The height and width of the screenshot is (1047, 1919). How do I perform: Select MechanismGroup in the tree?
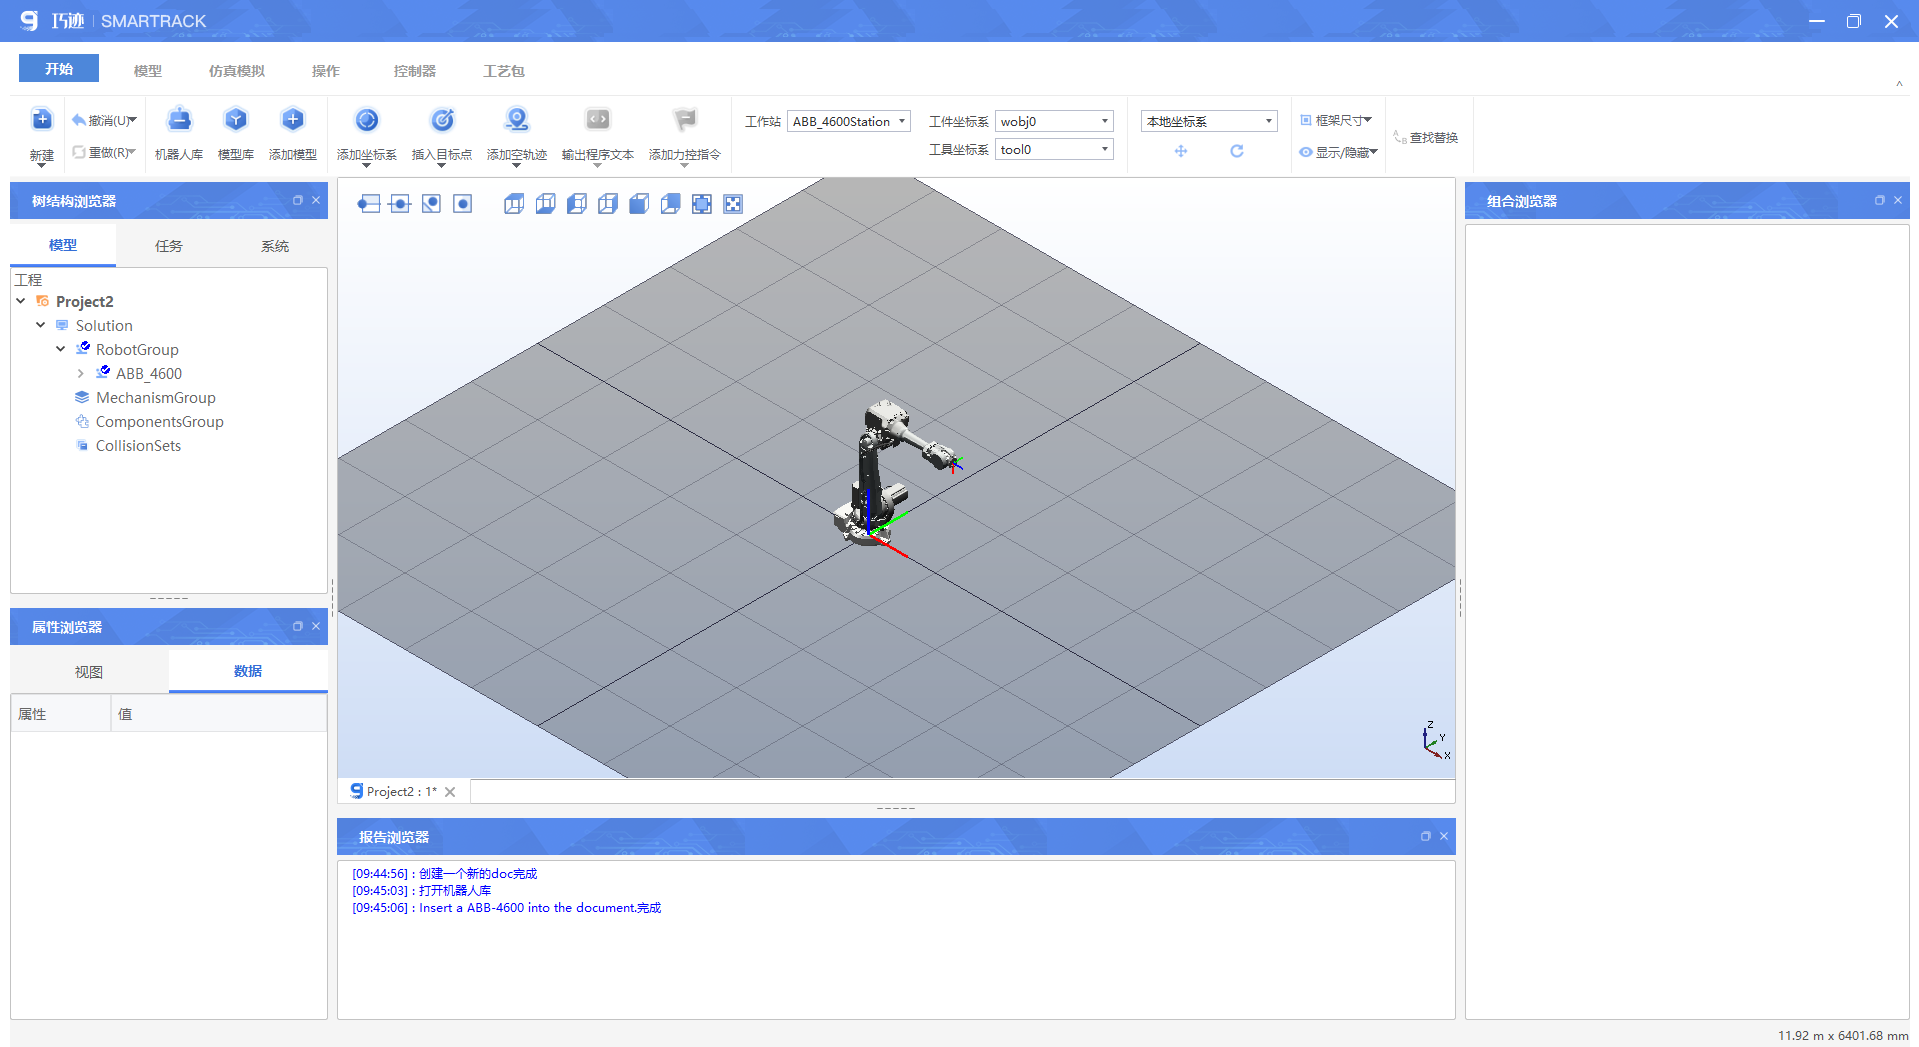(x=155, y=397)
